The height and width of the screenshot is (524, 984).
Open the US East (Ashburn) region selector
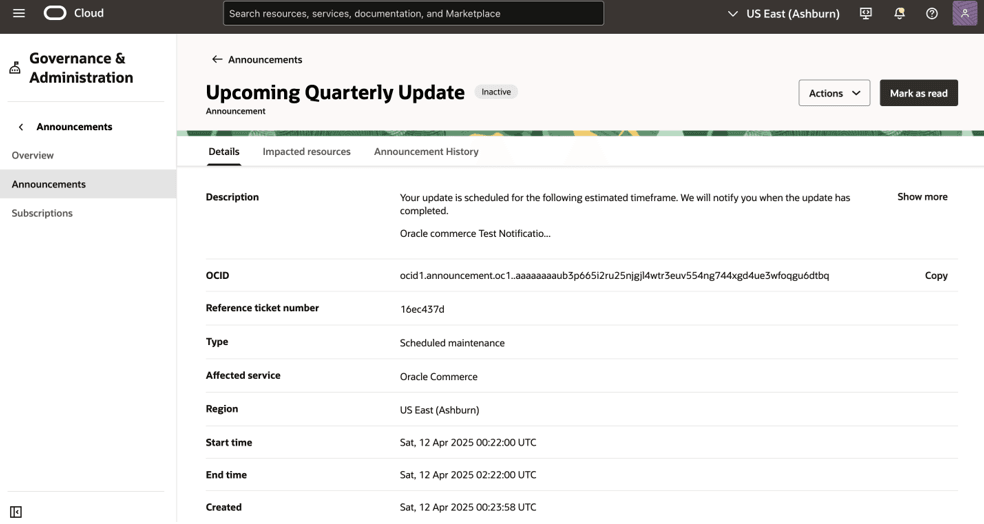(x=783, y=13)
